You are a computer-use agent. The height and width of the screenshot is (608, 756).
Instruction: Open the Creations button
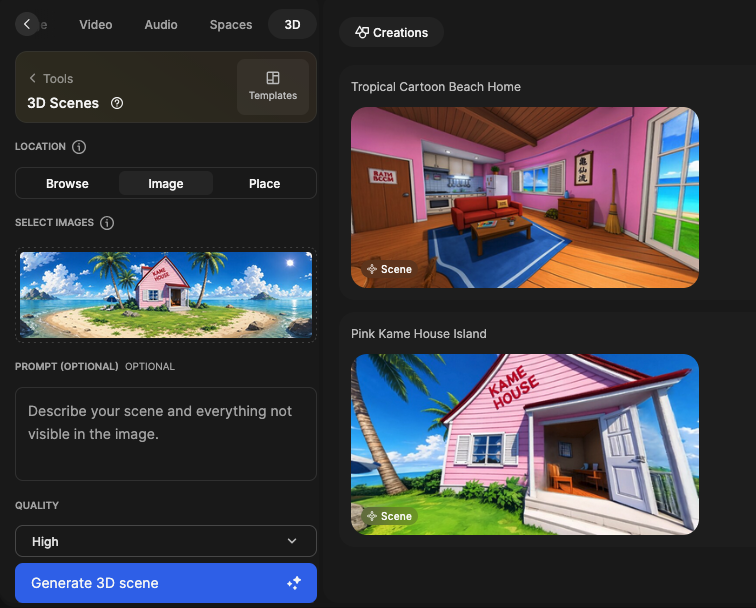[x=392, y=32]
